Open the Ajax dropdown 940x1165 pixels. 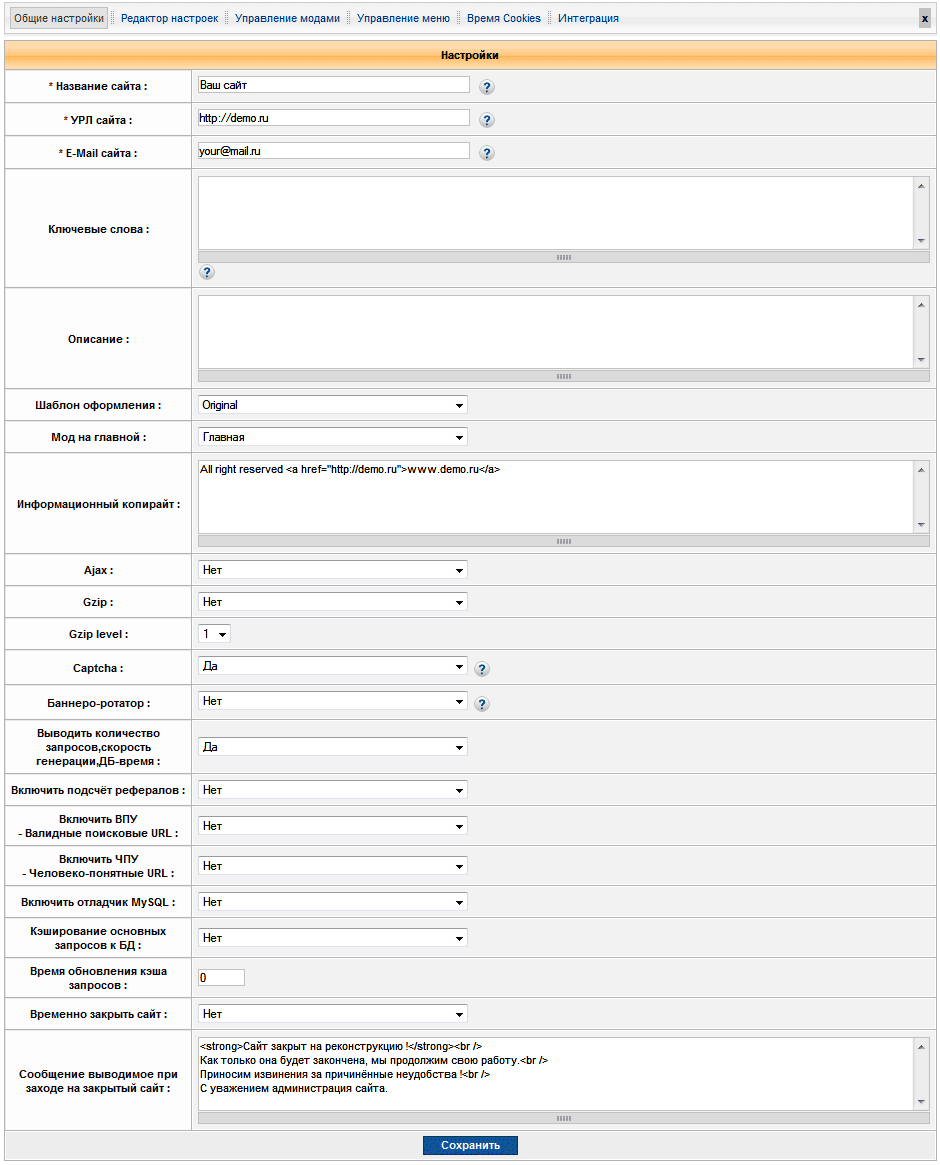tap(332, 570)
